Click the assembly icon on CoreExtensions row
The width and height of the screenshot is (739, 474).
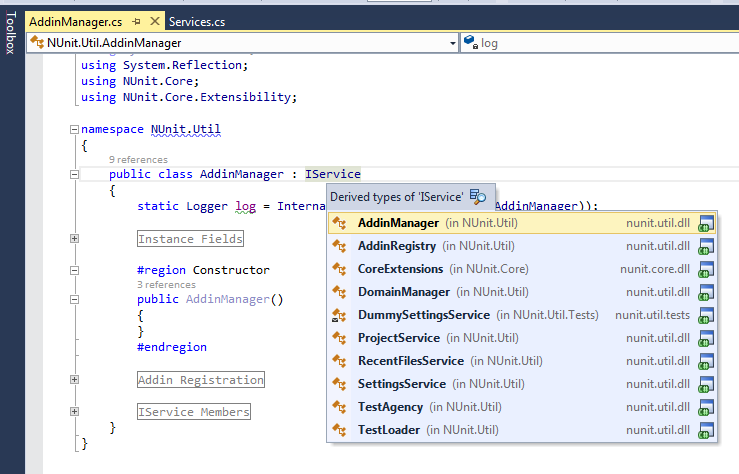point(706,270)
